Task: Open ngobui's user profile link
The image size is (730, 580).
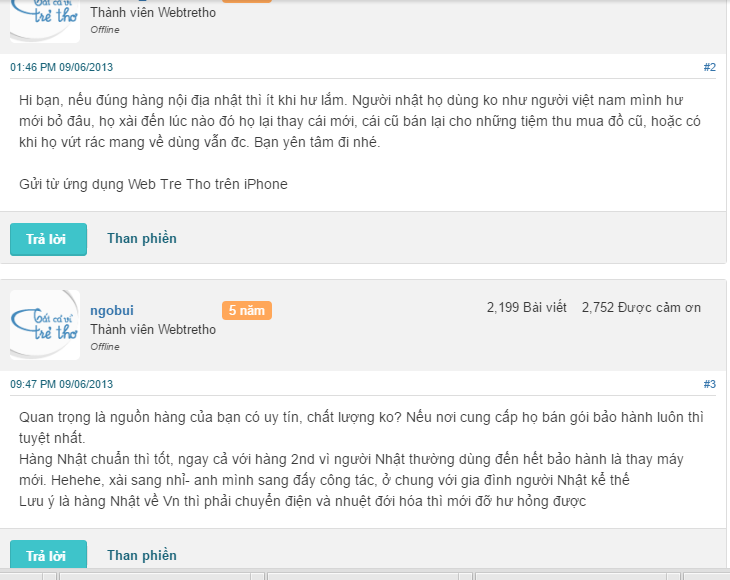Action: pos(111,310)
